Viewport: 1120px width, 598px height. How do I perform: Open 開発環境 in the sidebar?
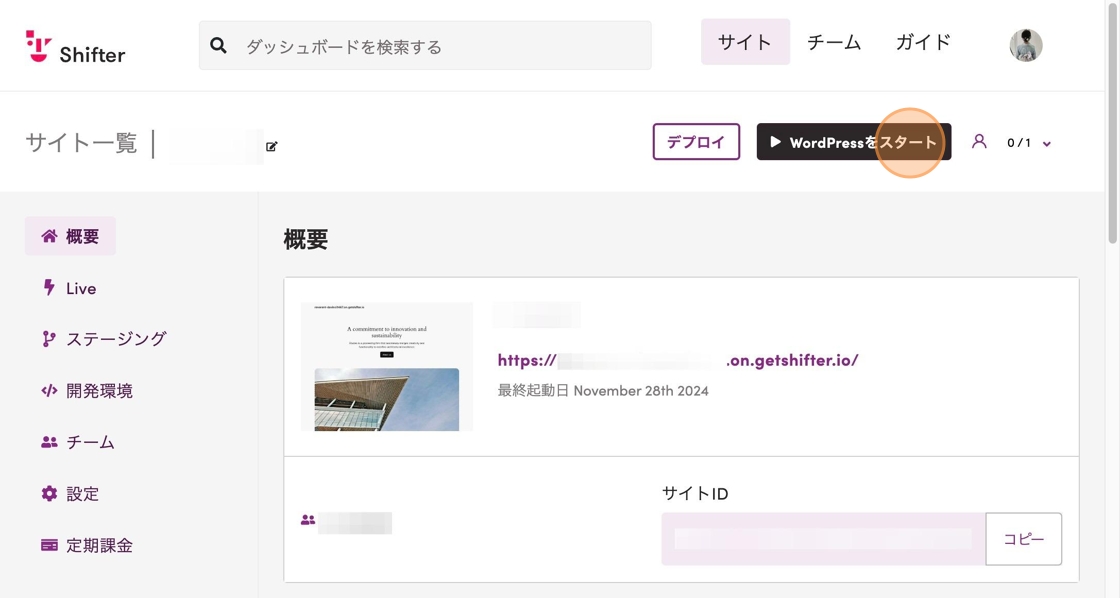pos(86,391)
